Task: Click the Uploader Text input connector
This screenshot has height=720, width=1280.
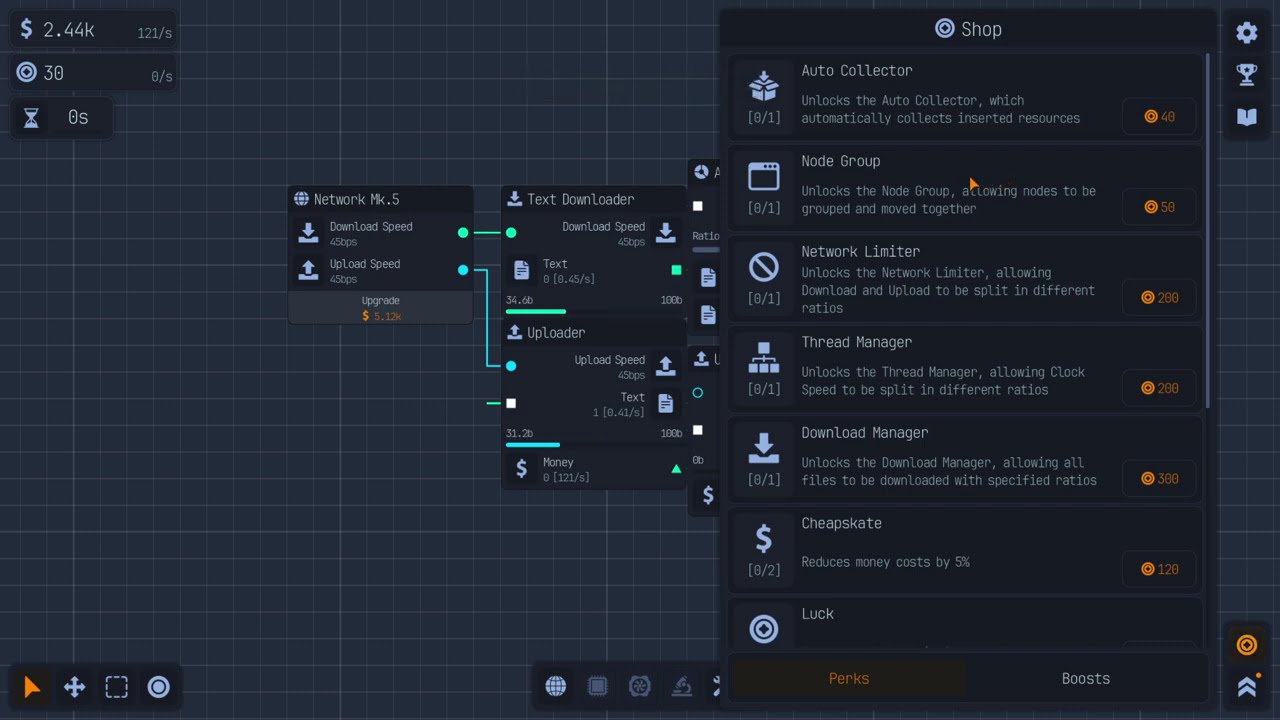Action: 511,403
